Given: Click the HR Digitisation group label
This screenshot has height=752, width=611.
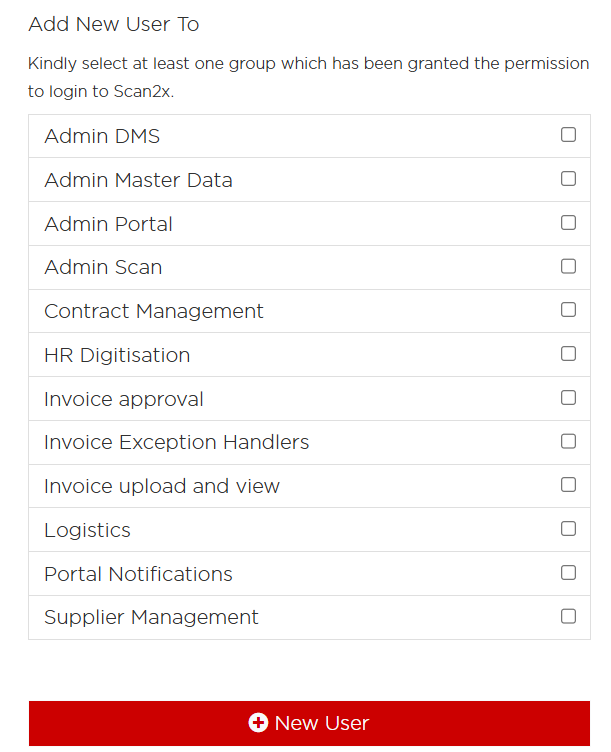Looking at the screenshot, I should coord(117,355).
